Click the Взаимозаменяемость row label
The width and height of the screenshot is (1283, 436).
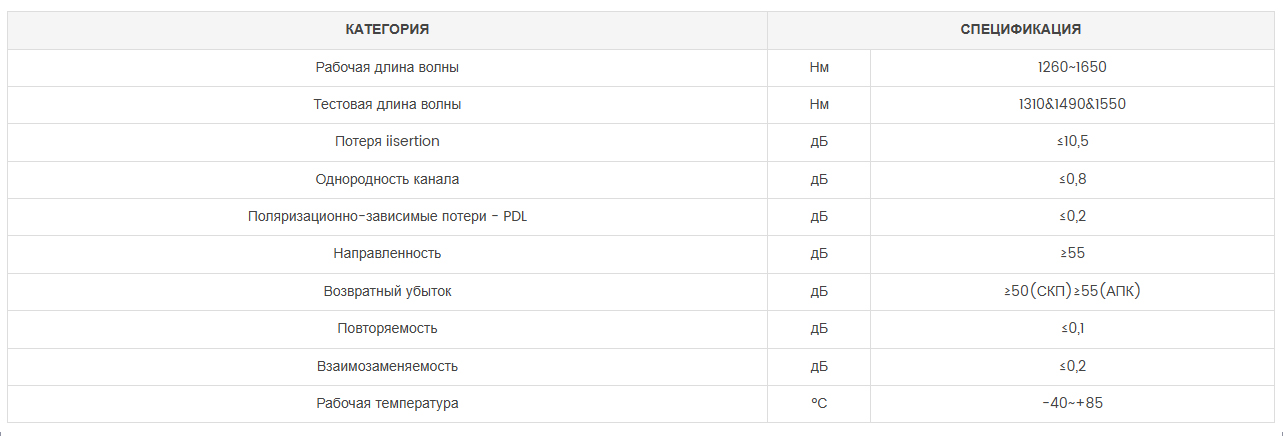tap(387, 367)
